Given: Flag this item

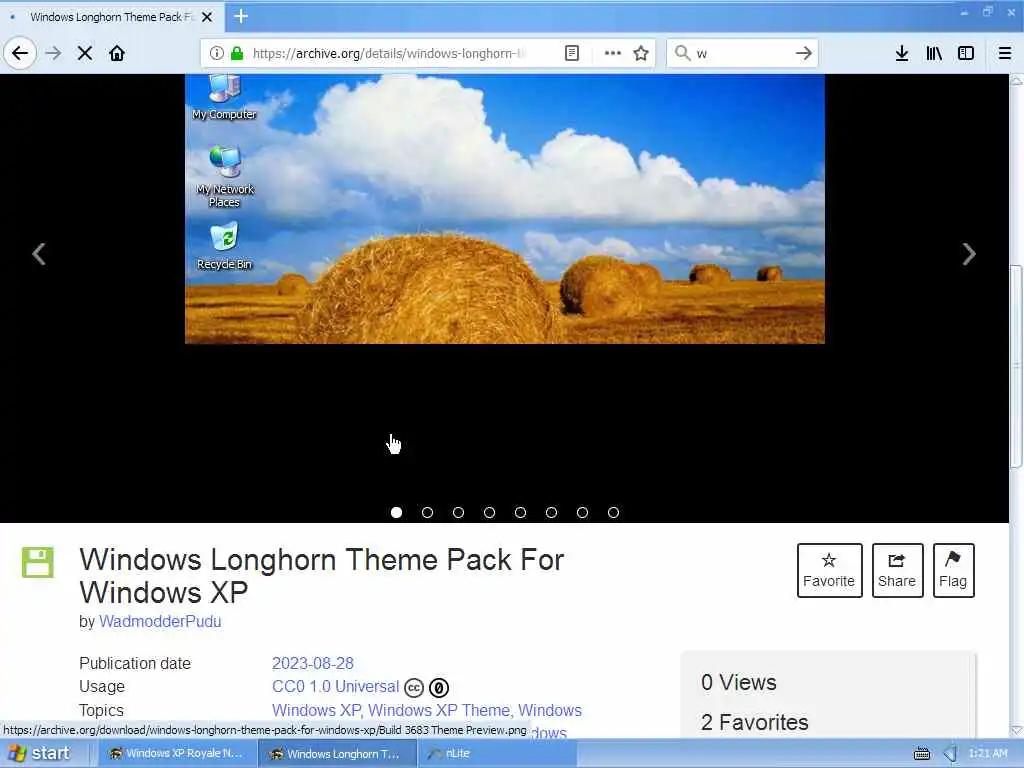Looking at the screenshot, I should [953, 570].
